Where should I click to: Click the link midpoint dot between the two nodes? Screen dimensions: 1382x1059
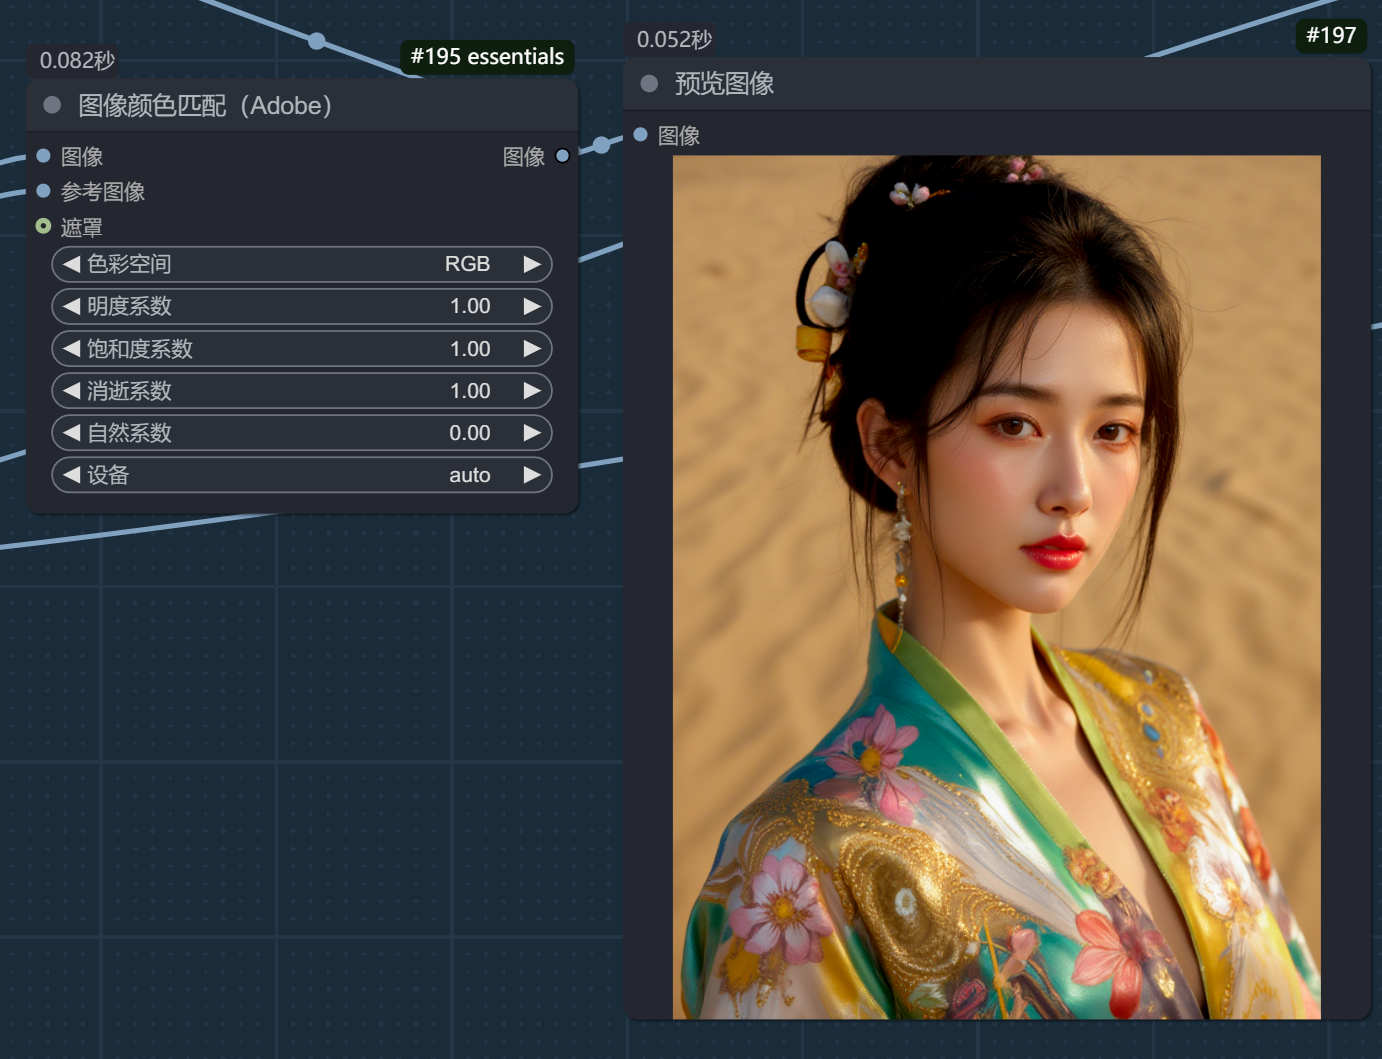click(601, 145)
